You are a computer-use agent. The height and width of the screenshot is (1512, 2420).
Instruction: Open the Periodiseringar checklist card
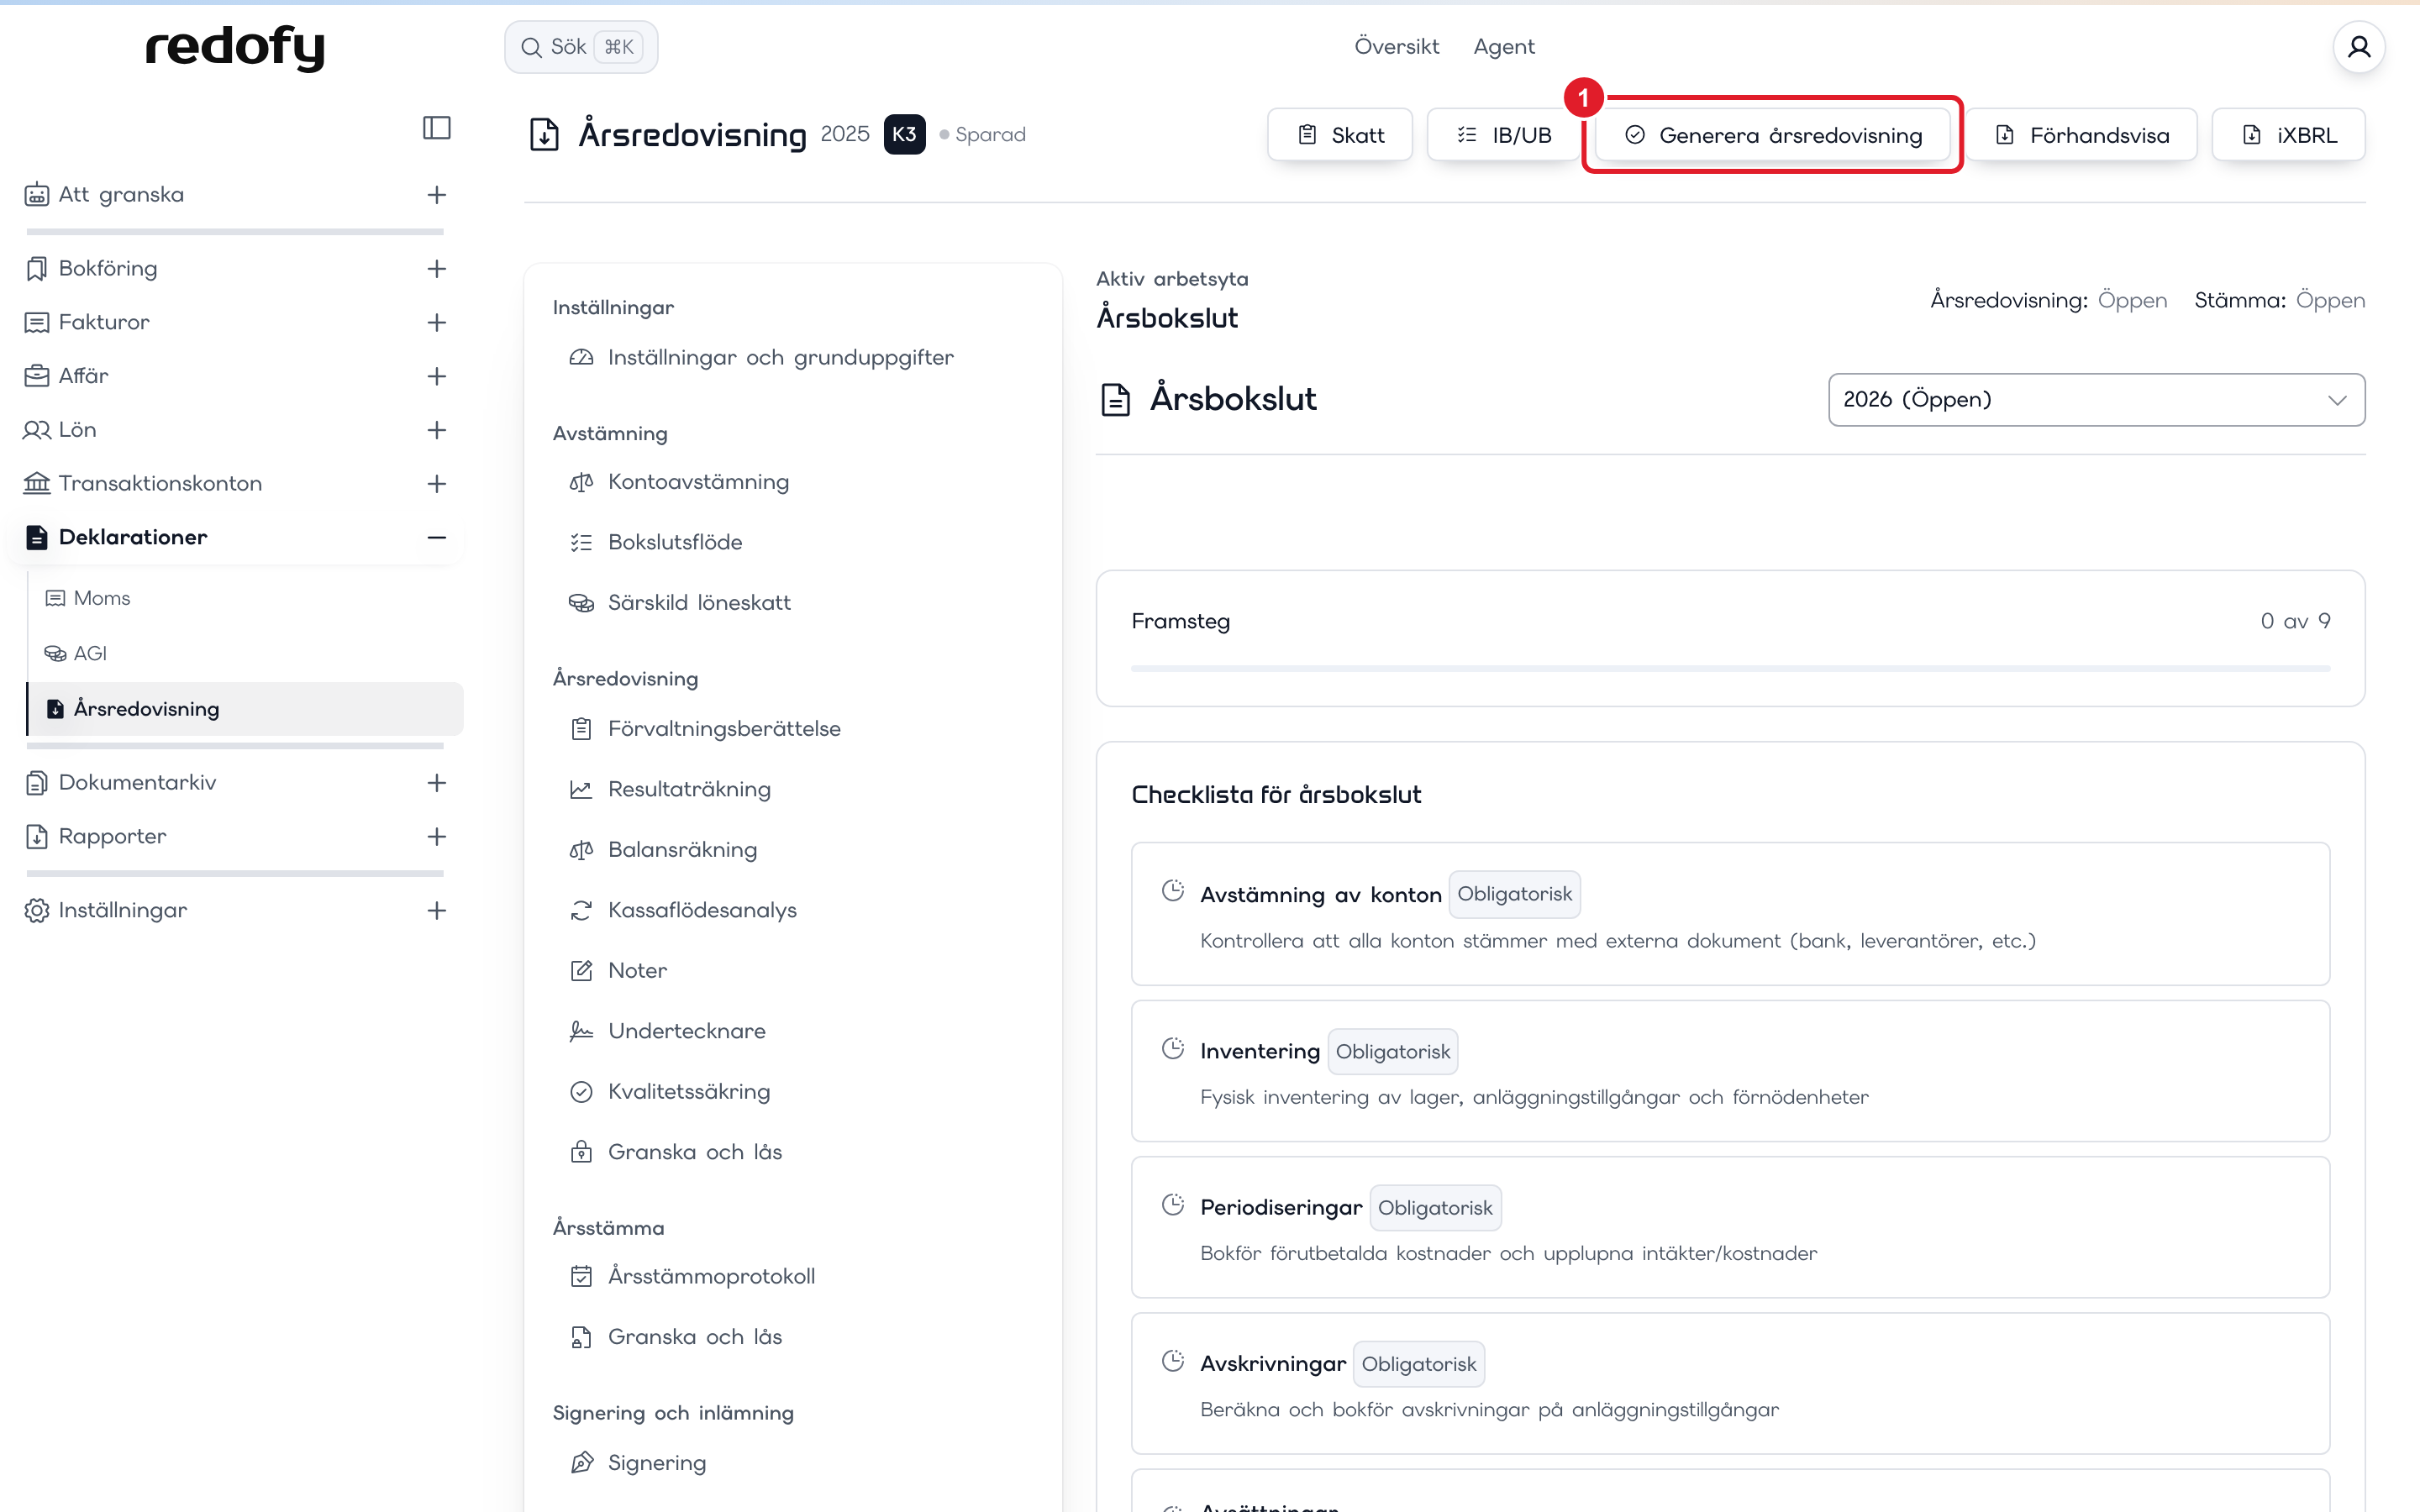pos(1730,1228)
